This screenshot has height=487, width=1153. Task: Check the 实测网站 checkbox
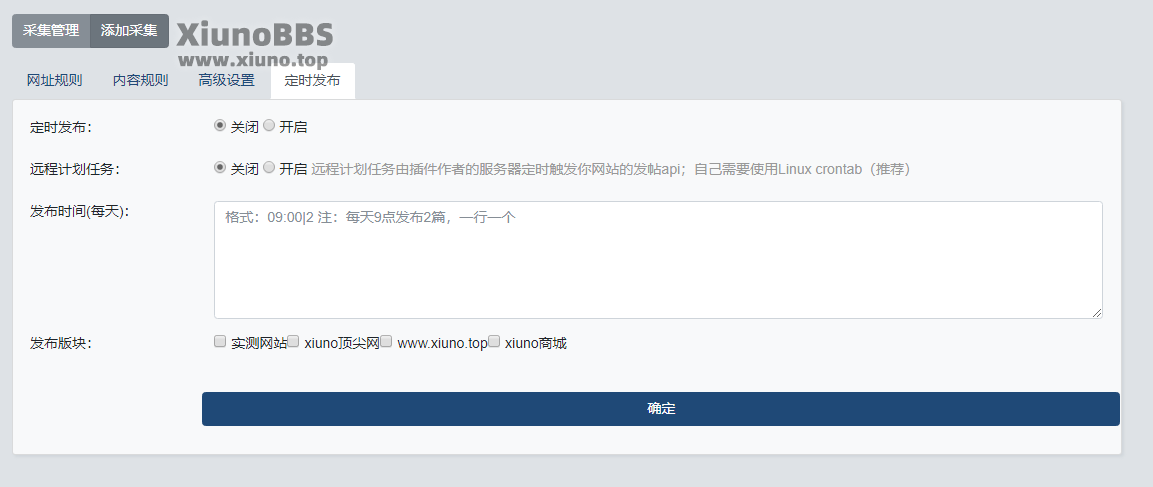(220, 341)
